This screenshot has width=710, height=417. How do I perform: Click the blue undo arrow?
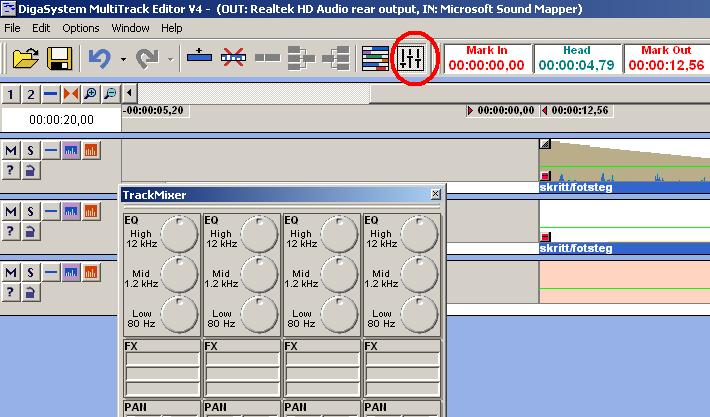(100, 58)
